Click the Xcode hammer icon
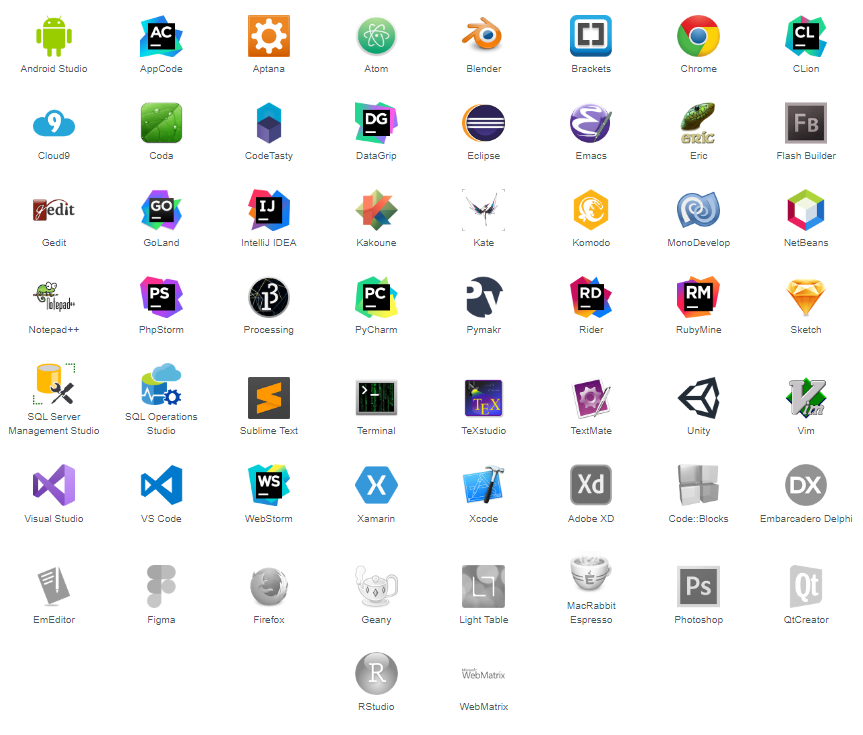The height and width of the screenshot is (735, 863). 484,485
